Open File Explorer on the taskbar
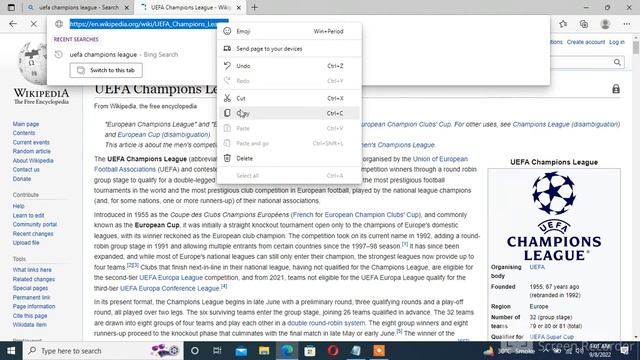 264,351
